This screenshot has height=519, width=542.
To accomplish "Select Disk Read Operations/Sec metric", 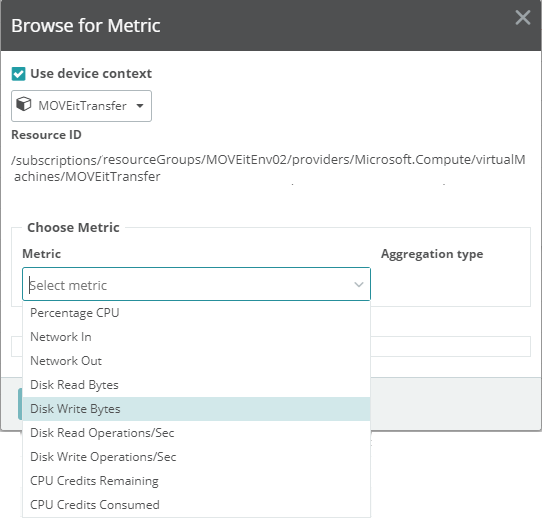I will [x=196, y=433].
